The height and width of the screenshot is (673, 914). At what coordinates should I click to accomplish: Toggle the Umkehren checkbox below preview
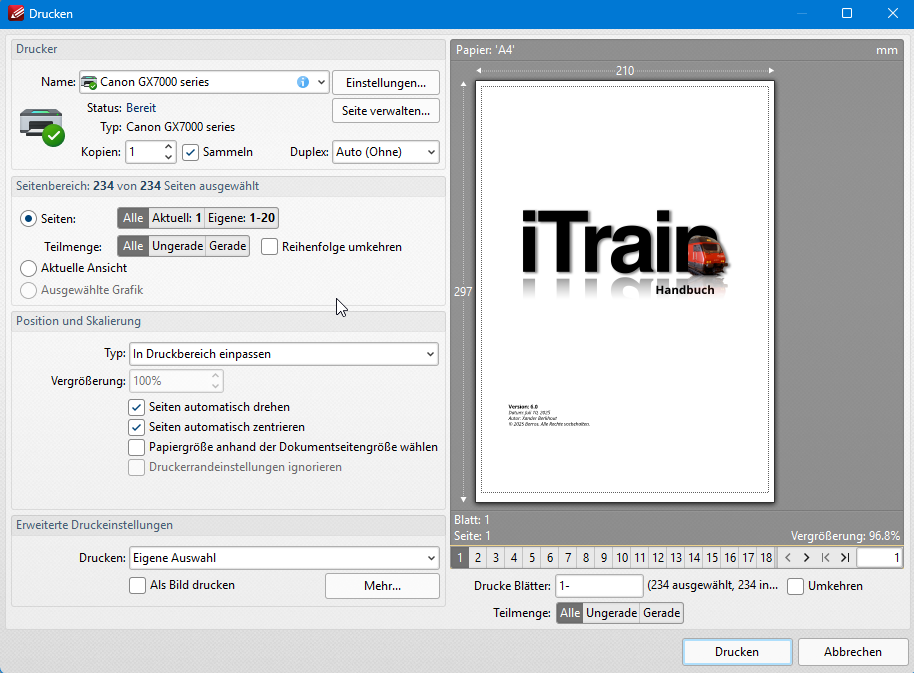[x=796, y=586]
